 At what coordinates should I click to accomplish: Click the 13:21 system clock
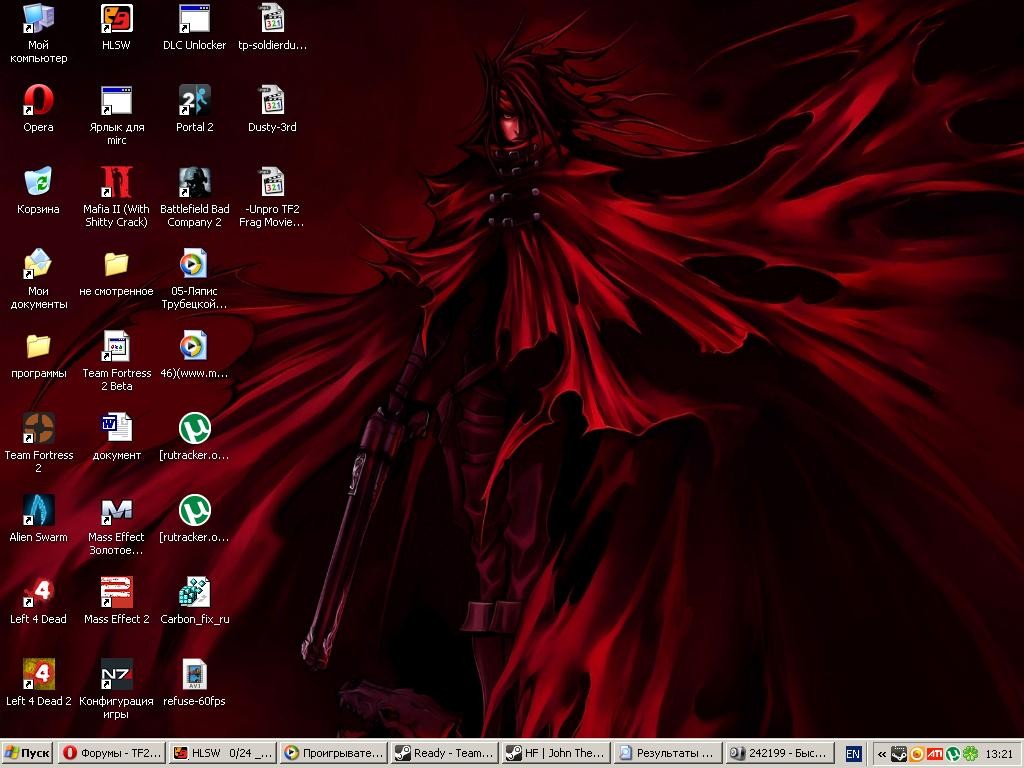coord(999,754)
